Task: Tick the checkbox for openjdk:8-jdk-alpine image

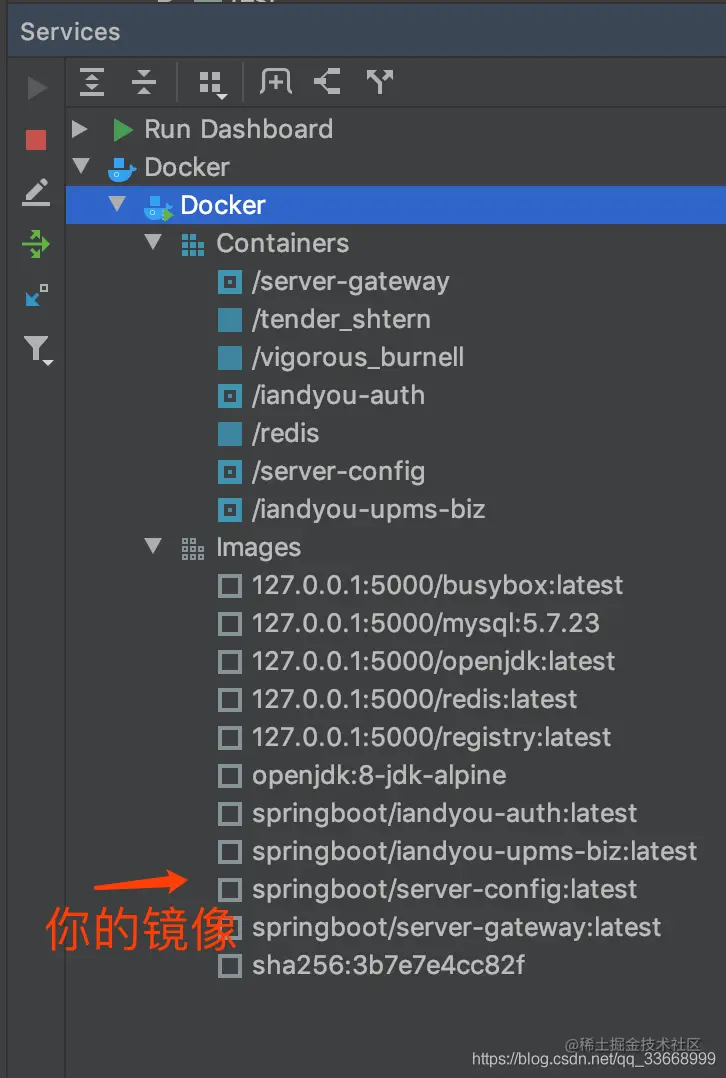Action: click(x=230, y=776)
